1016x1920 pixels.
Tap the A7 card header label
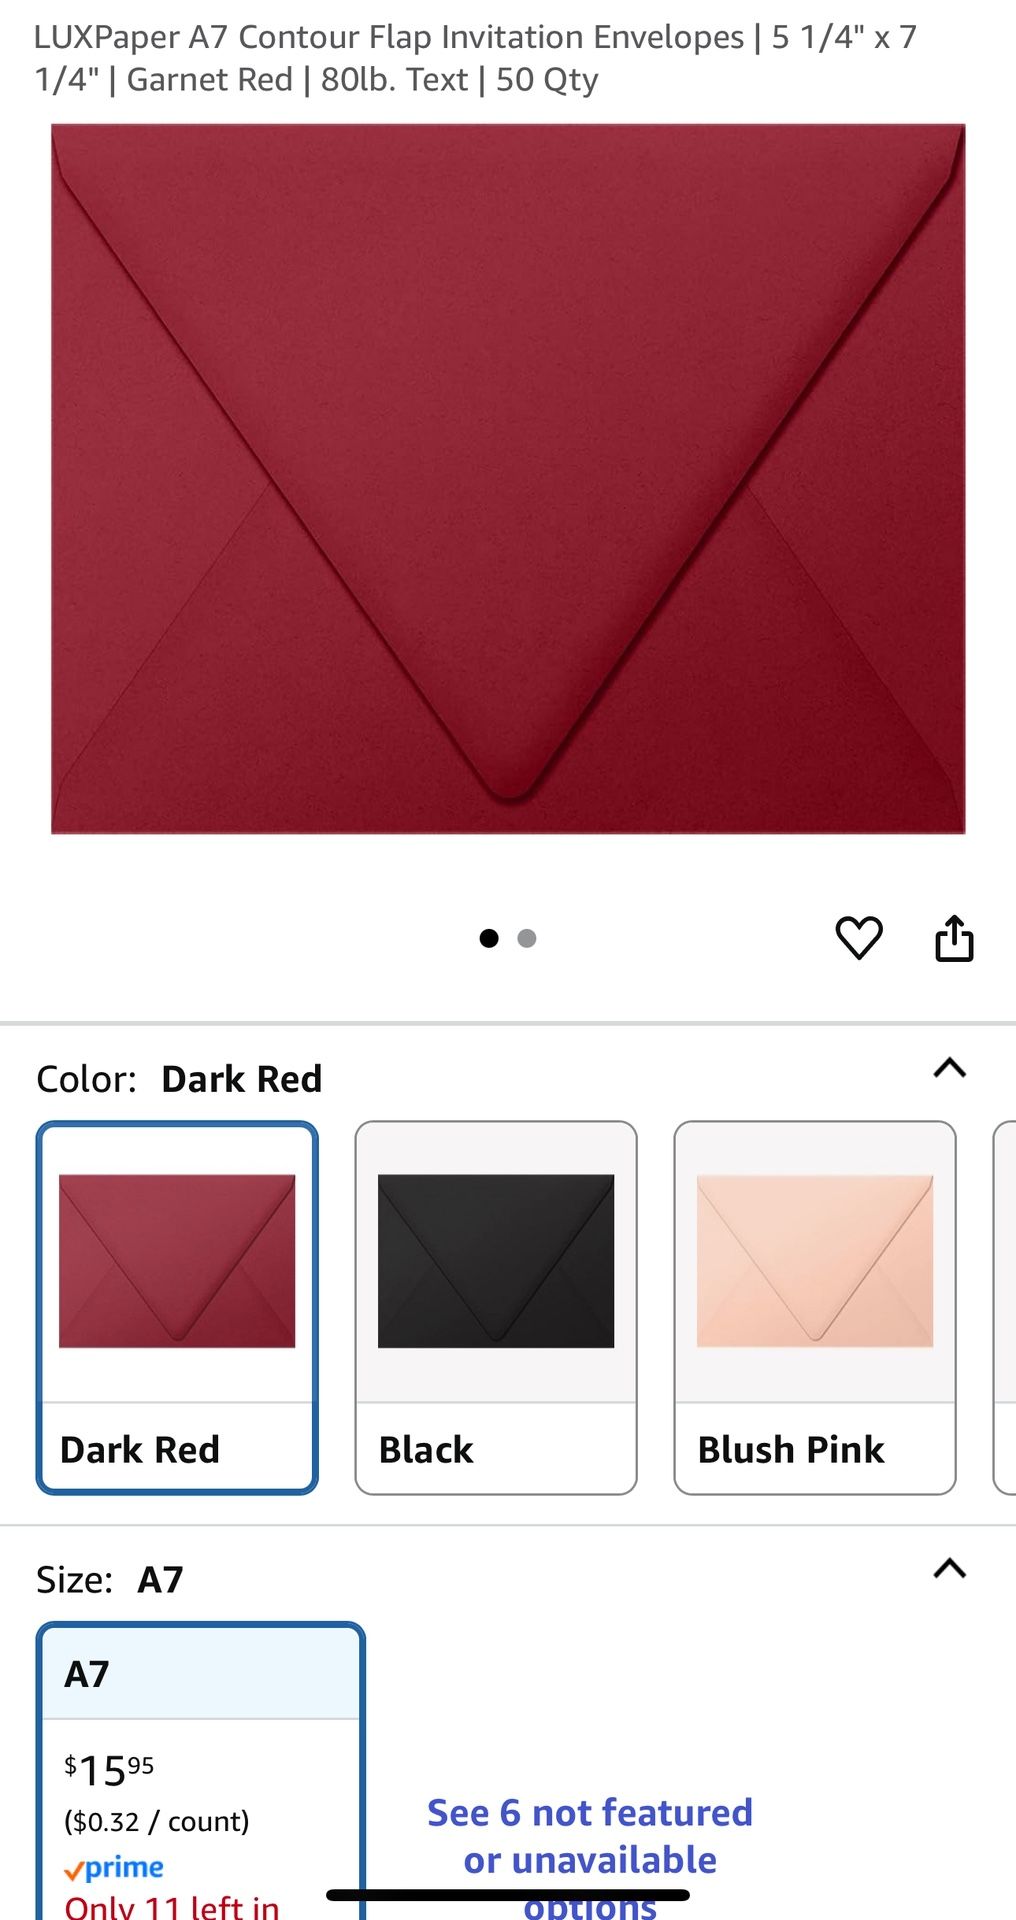(87, 1674)
